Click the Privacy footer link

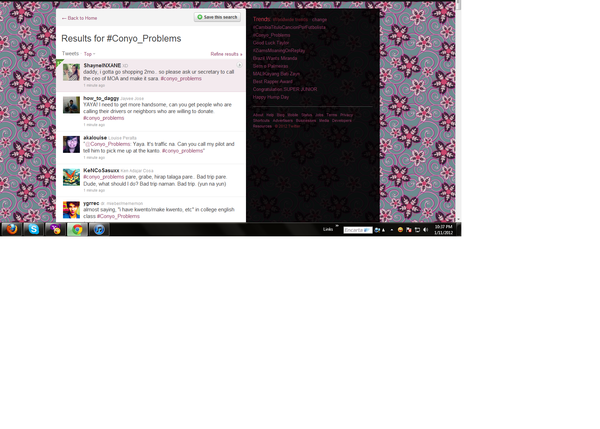[346, 115]
